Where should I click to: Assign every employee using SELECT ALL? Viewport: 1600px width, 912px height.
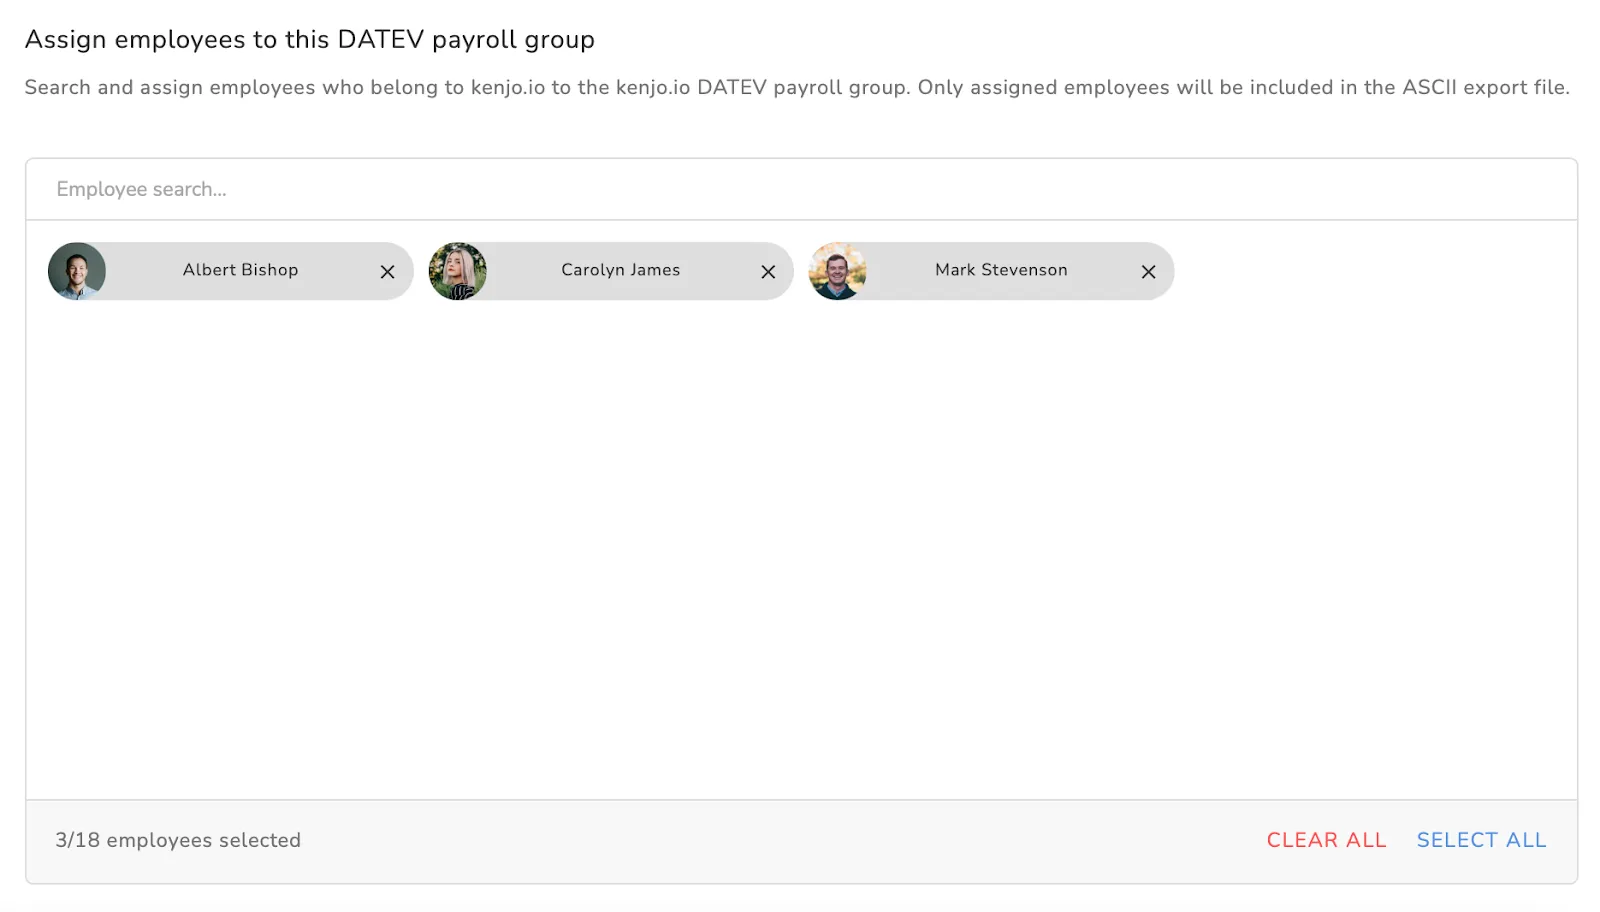1481,840
